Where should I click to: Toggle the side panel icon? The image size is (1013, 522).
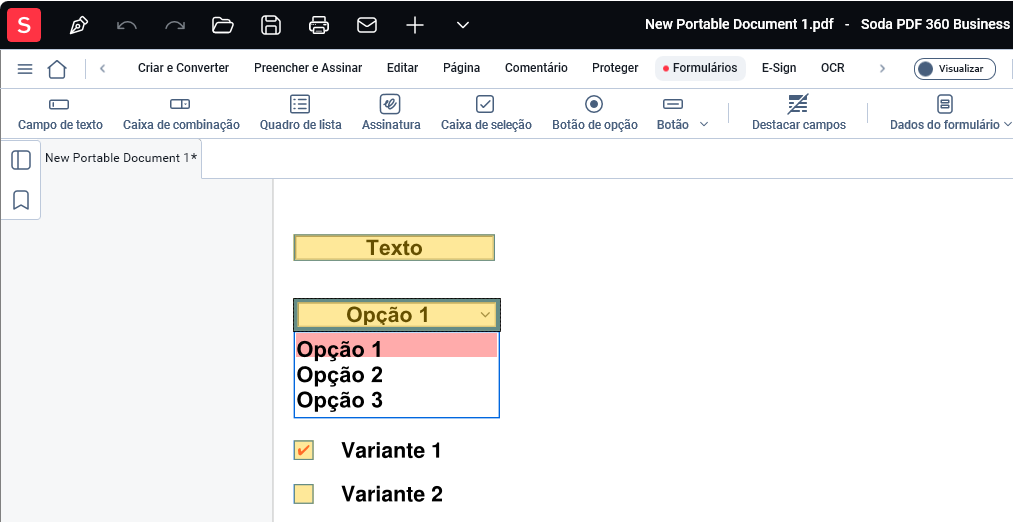[x=21, y=160]
